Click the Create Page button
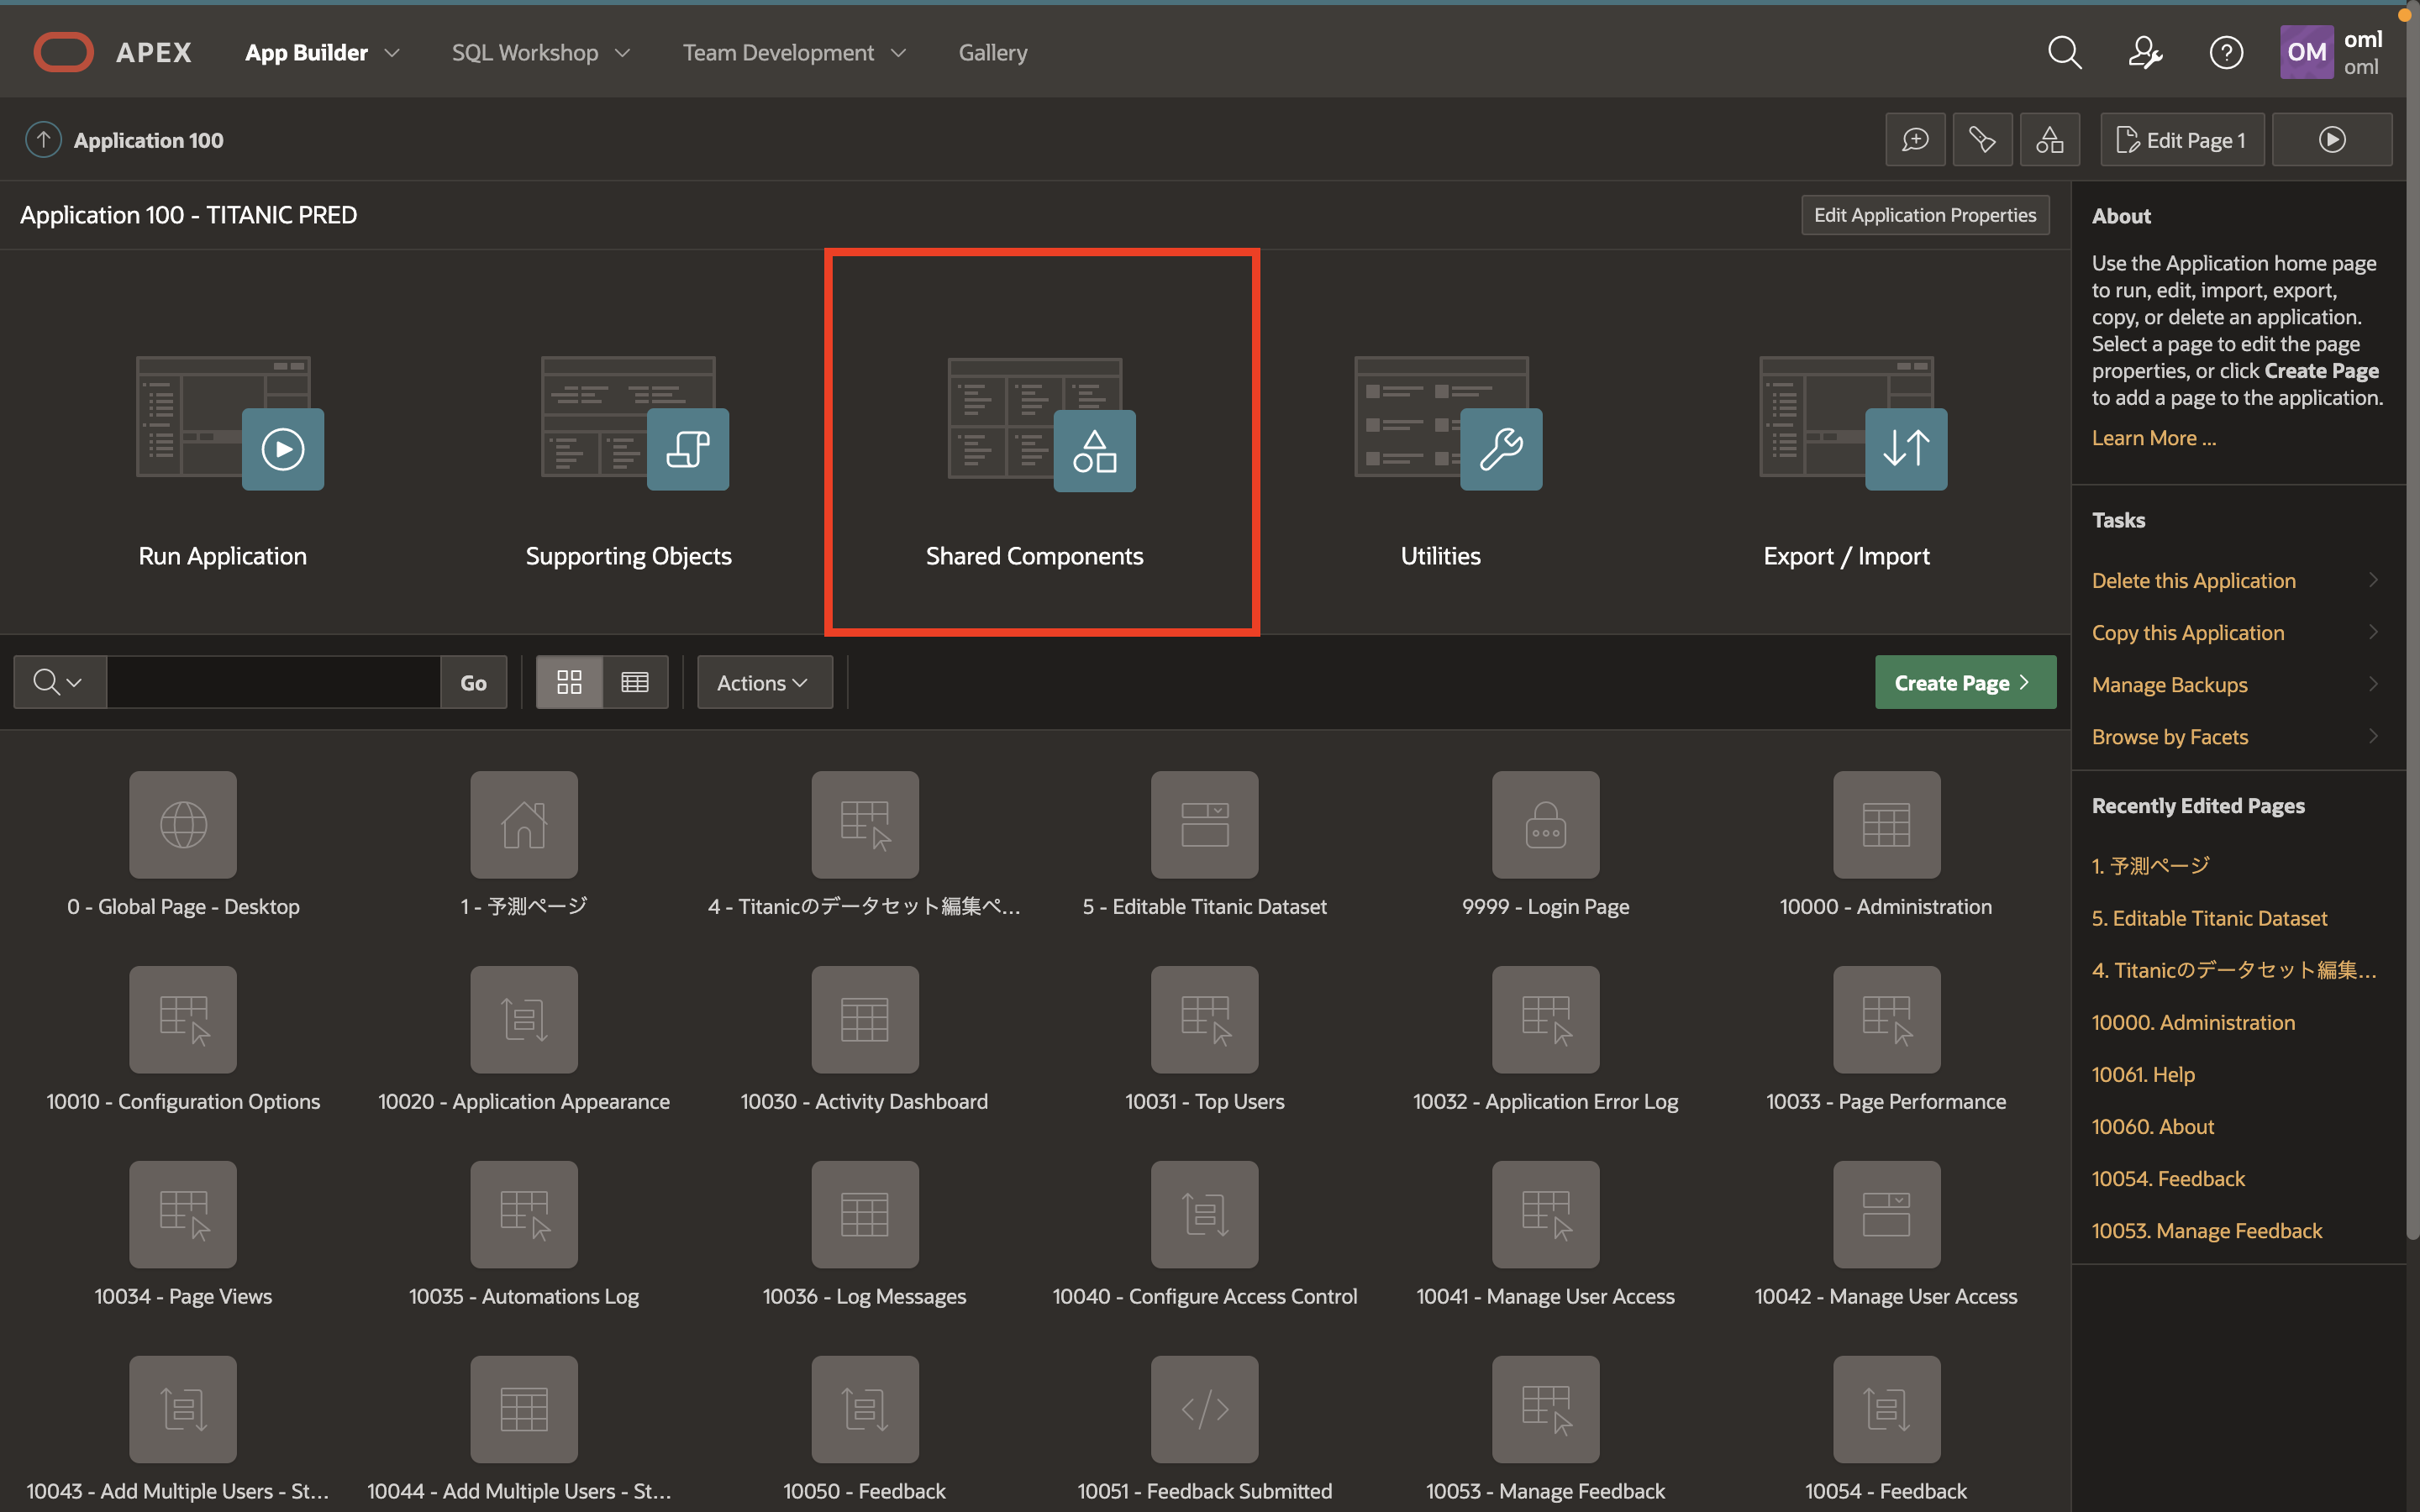 coord(1964,682)
